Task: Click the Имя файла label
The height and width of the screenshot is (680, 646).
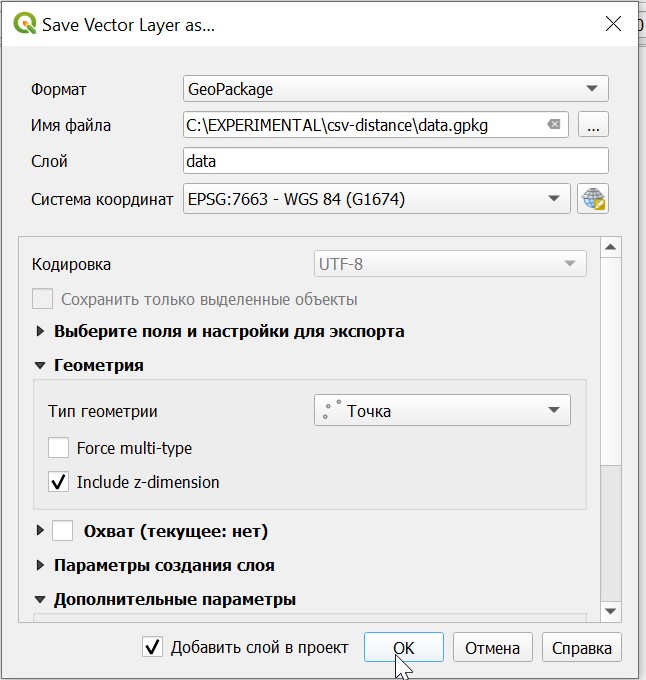Action: pyautogui.click(x=71, y=125)
